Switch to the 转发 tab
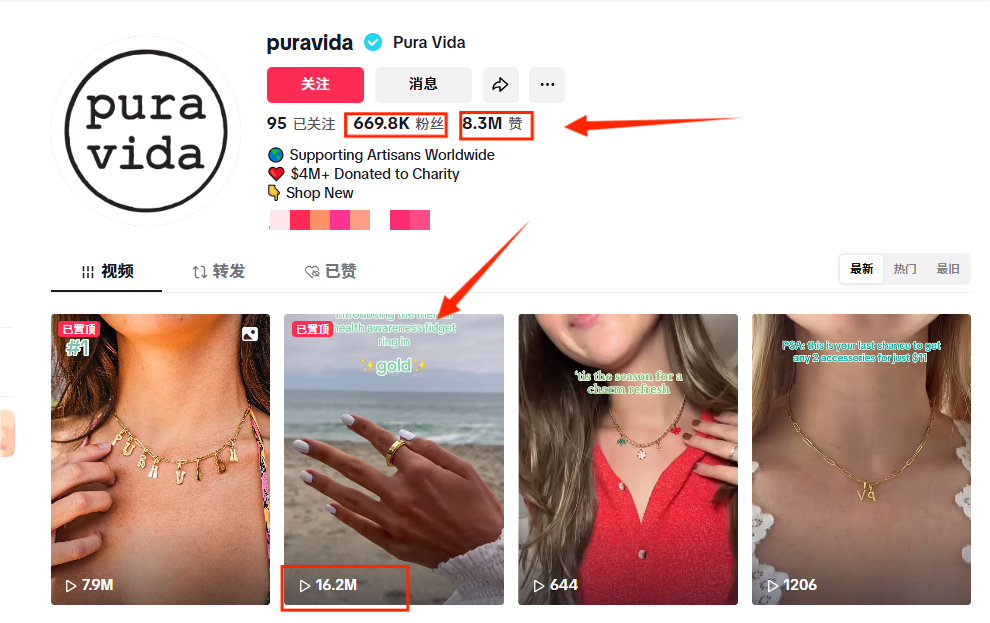Screen dimensions: 990x623 click(218, 271)
